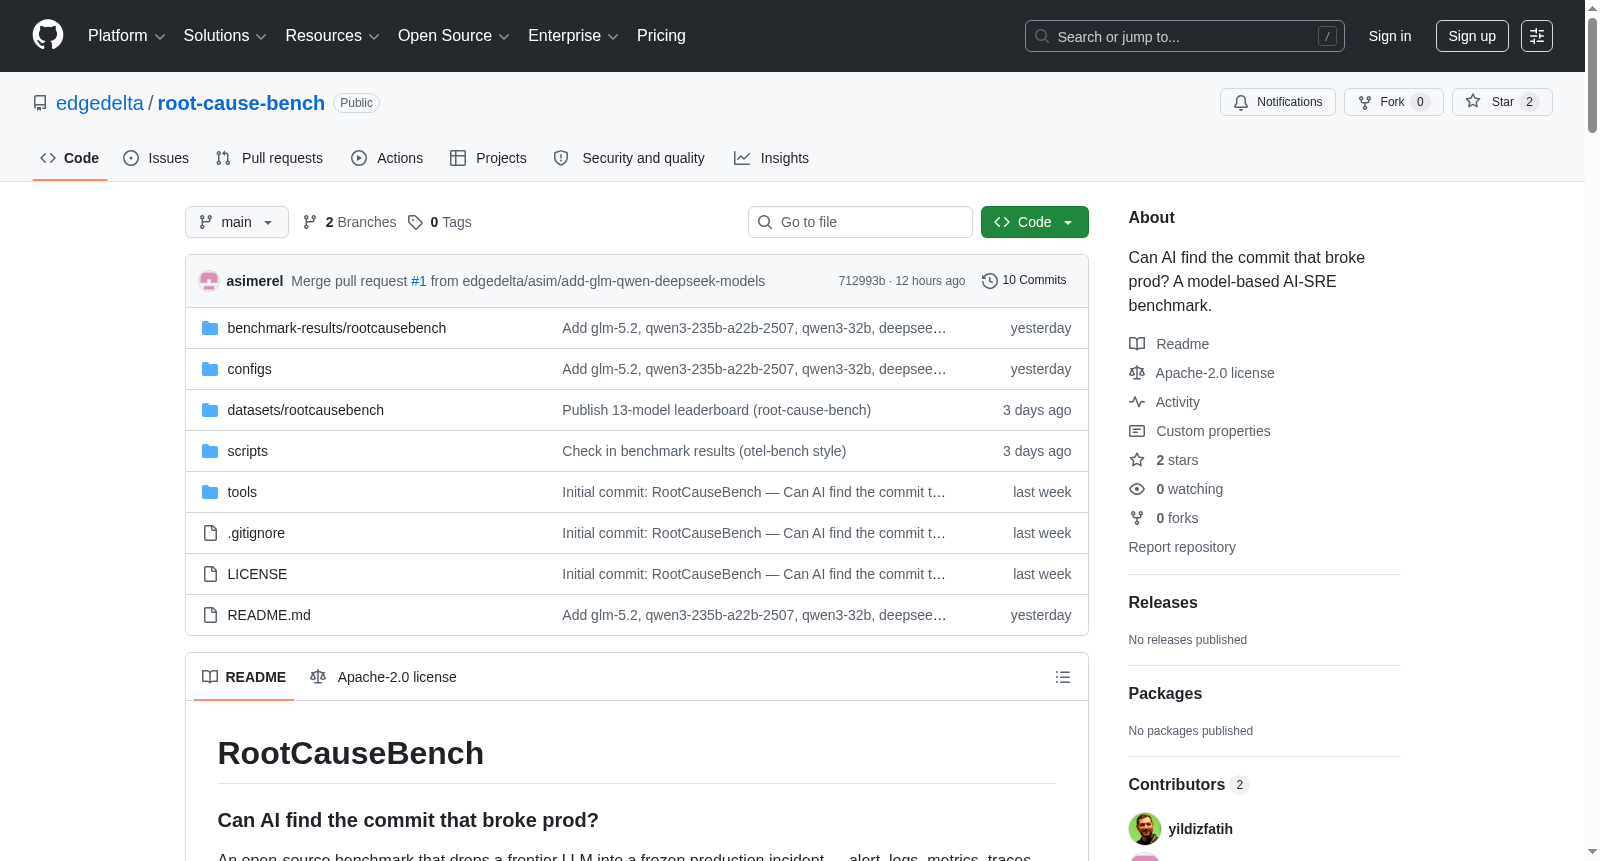Open the Issues tab
Viewport: 1600px width, 861px height.
156,158
